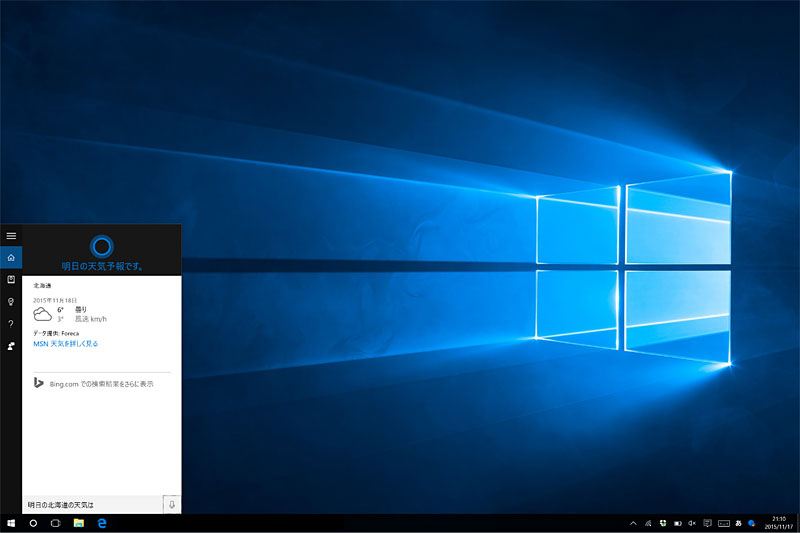Open the battery status tray icon
The width and height of the screenshot is (800, 533).
(678, 523)
